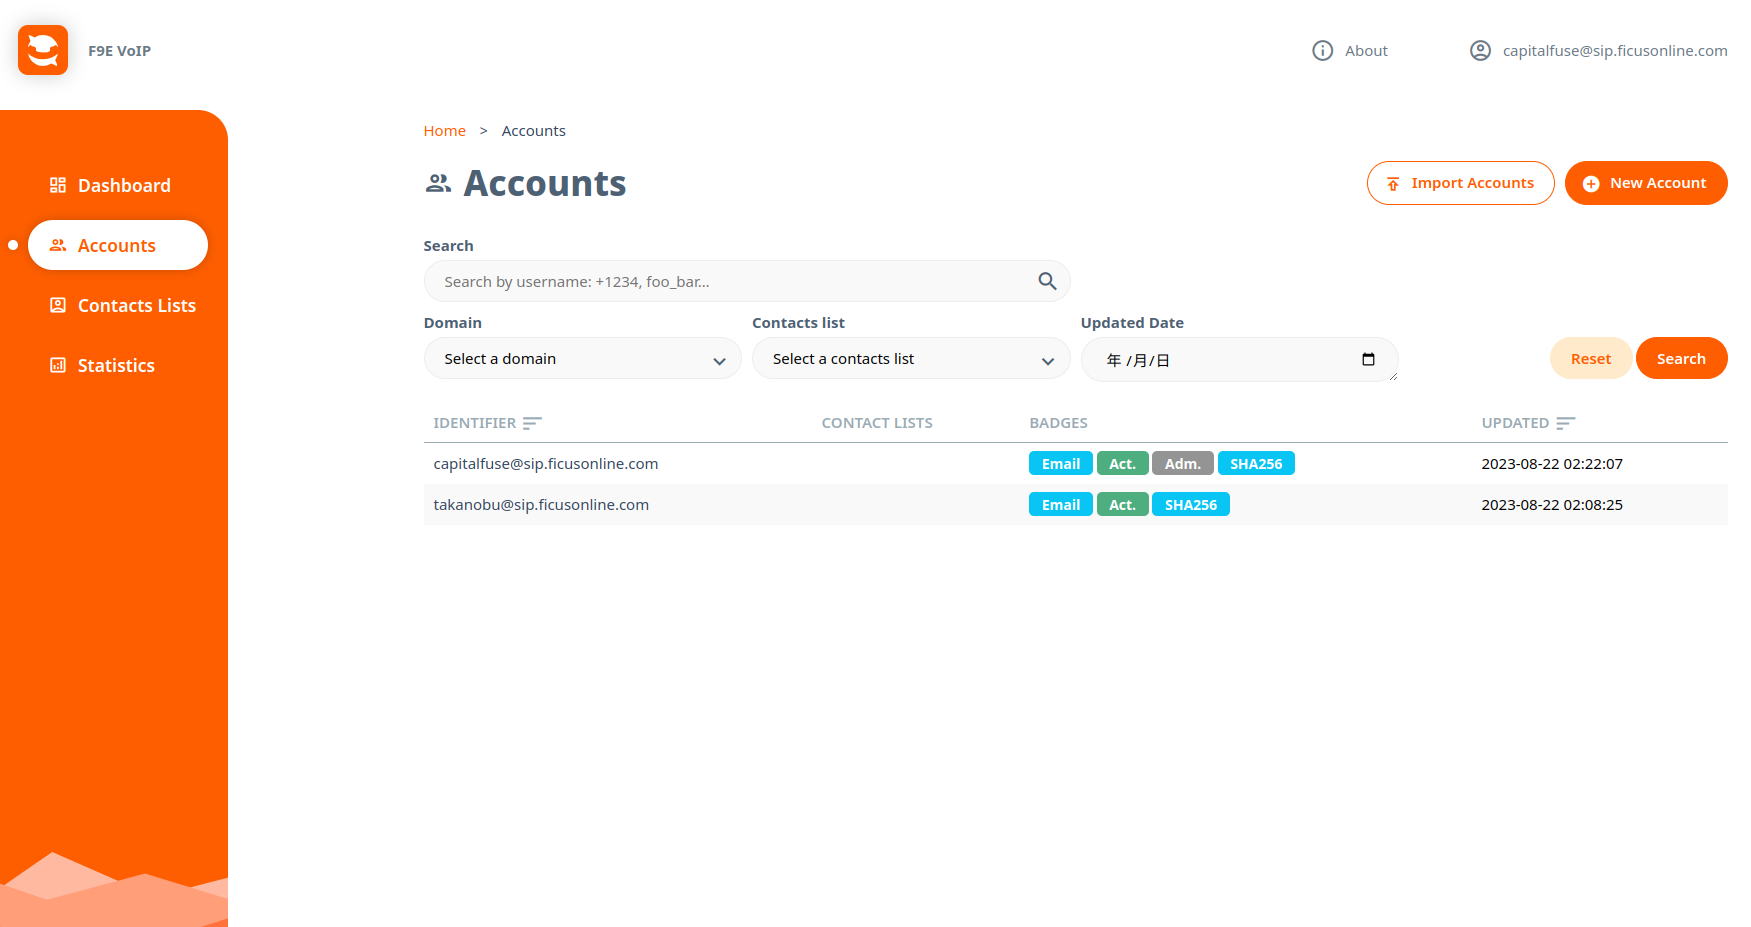Open the Contacts Lists sidebar page
Viewport: 1751px width, 927px height.
click(136, 306)
